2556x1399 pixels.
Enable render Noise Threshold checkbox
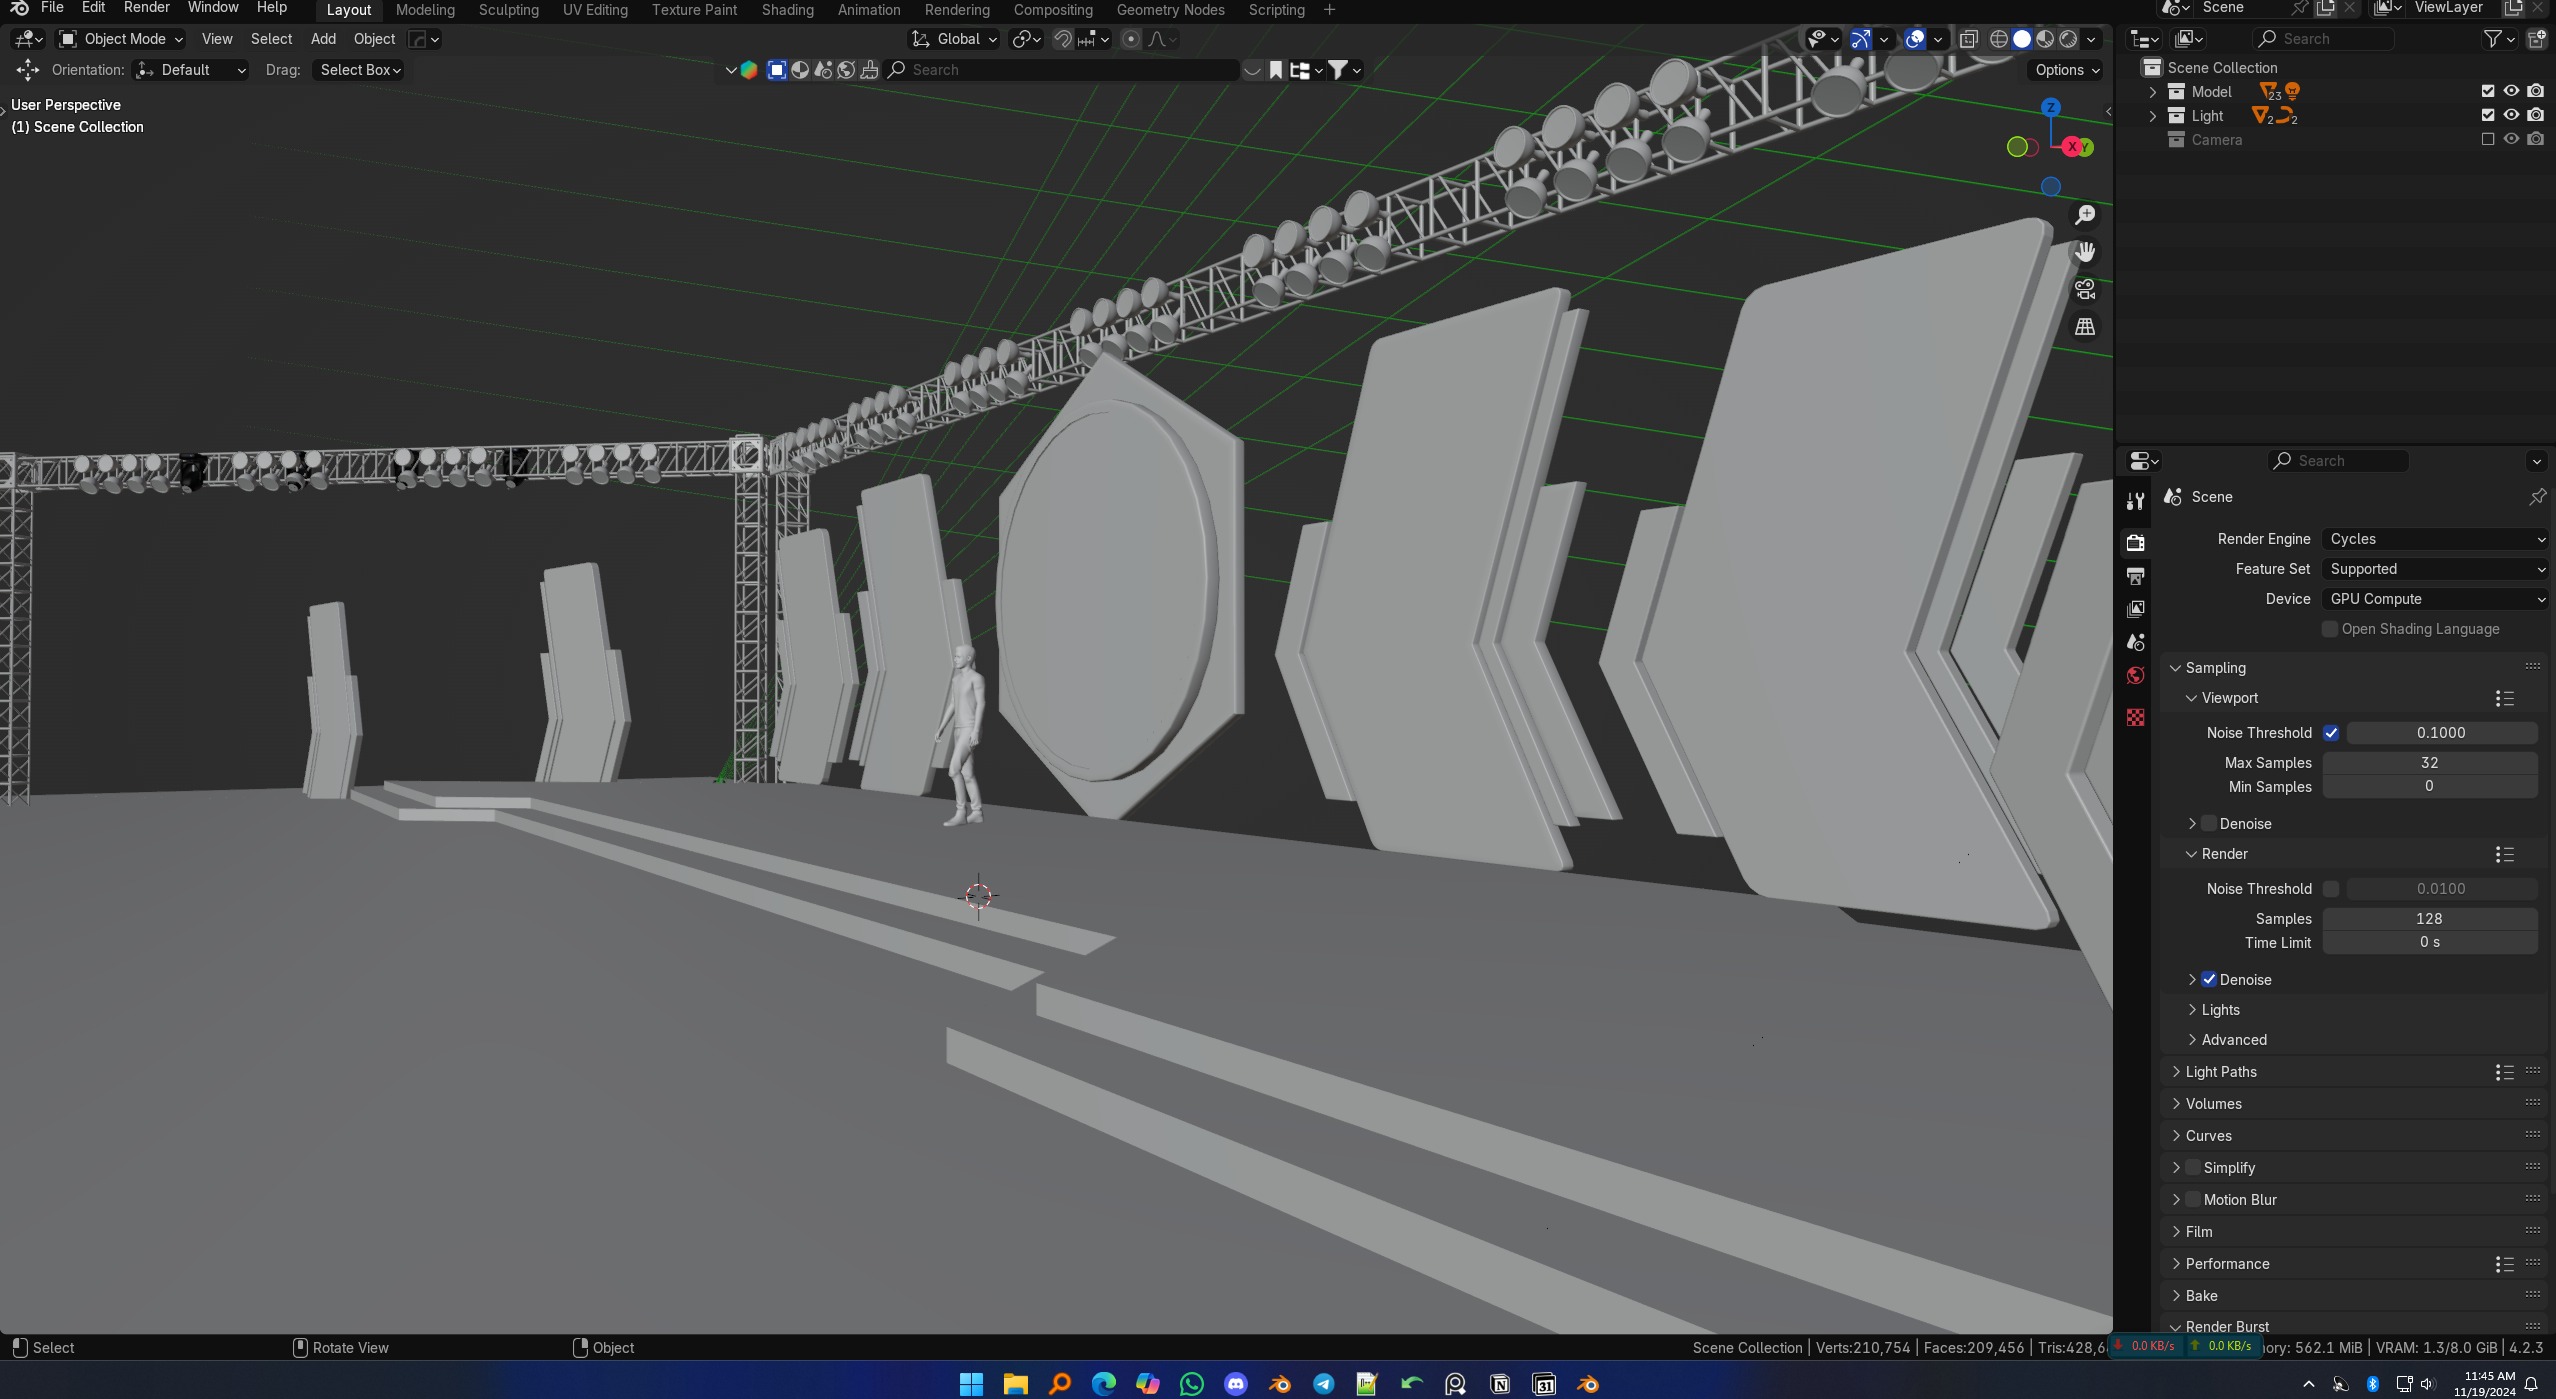2331,889
